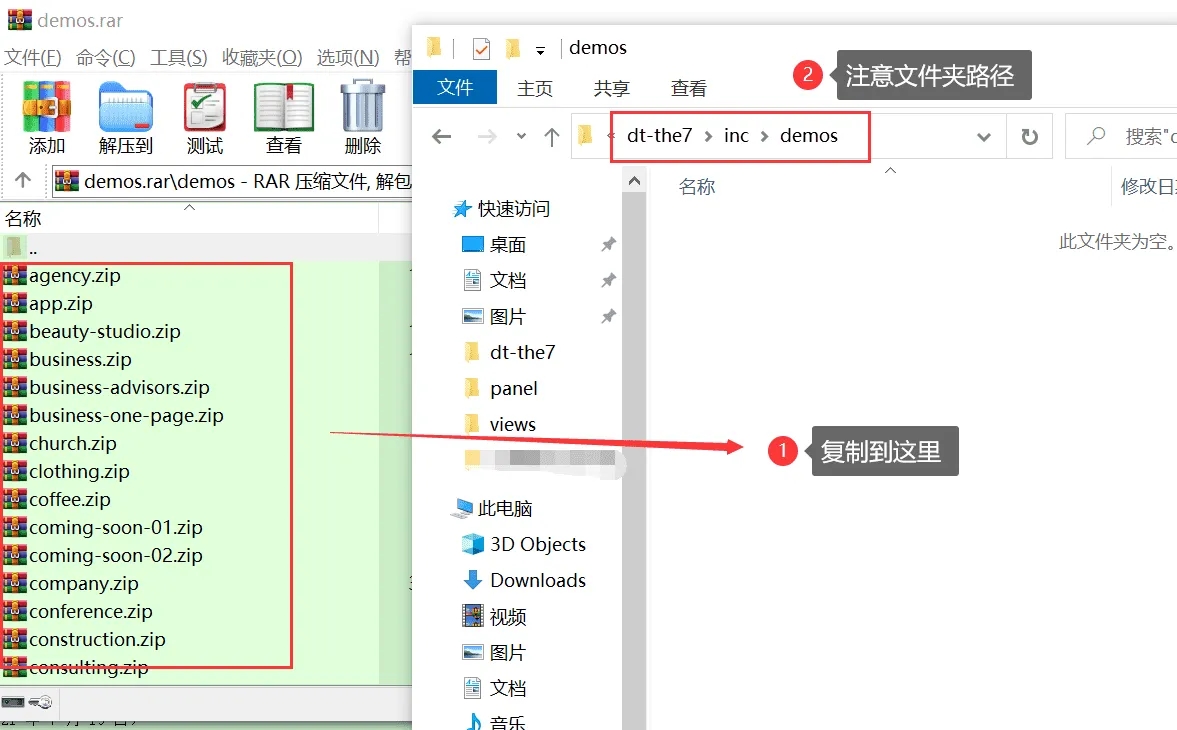
Task: Click the Refresh button in Explorer
Action: (x=1029, y=137)
